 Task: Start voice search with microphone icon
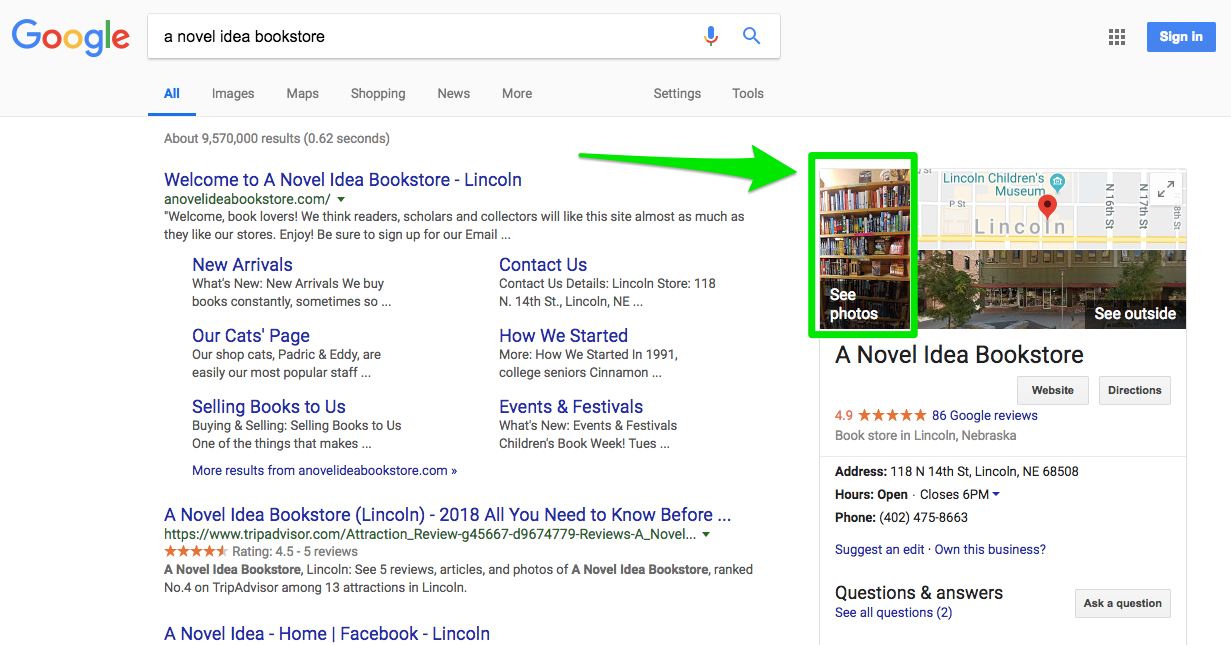(x=711, y=36)
